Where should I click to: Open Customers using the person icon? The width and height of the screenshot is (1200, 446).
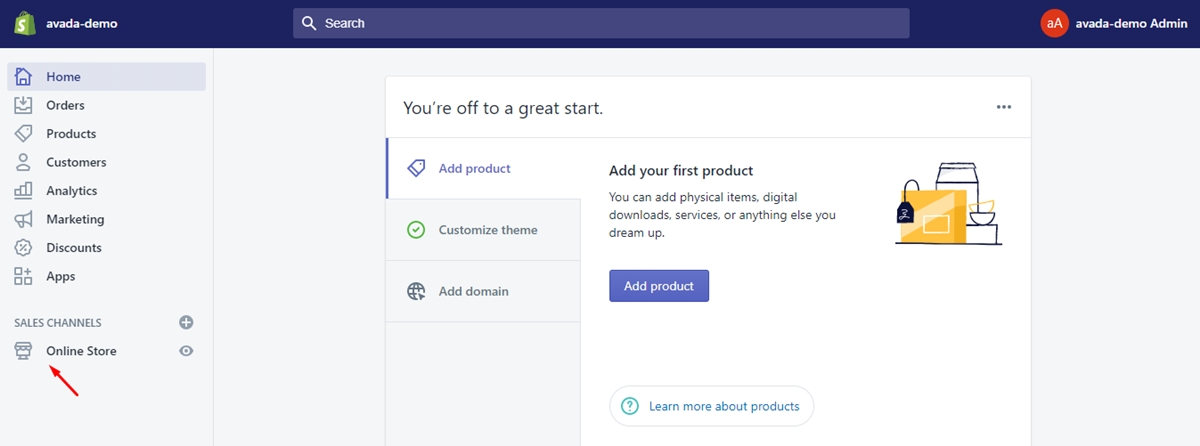tap(24, 162)
